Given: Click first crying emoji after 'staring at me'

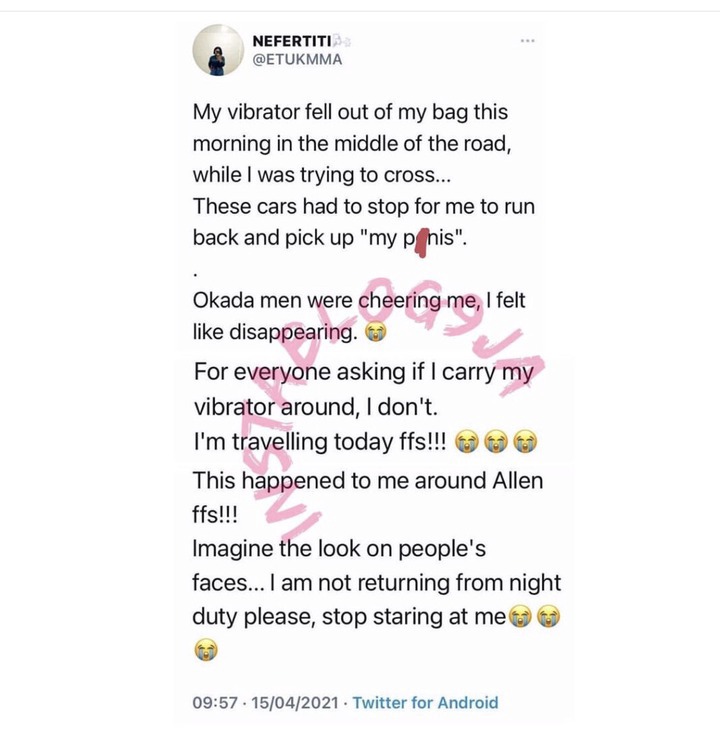Looking at the screenshot, I should pyautogui.click(x=520, y=617).
